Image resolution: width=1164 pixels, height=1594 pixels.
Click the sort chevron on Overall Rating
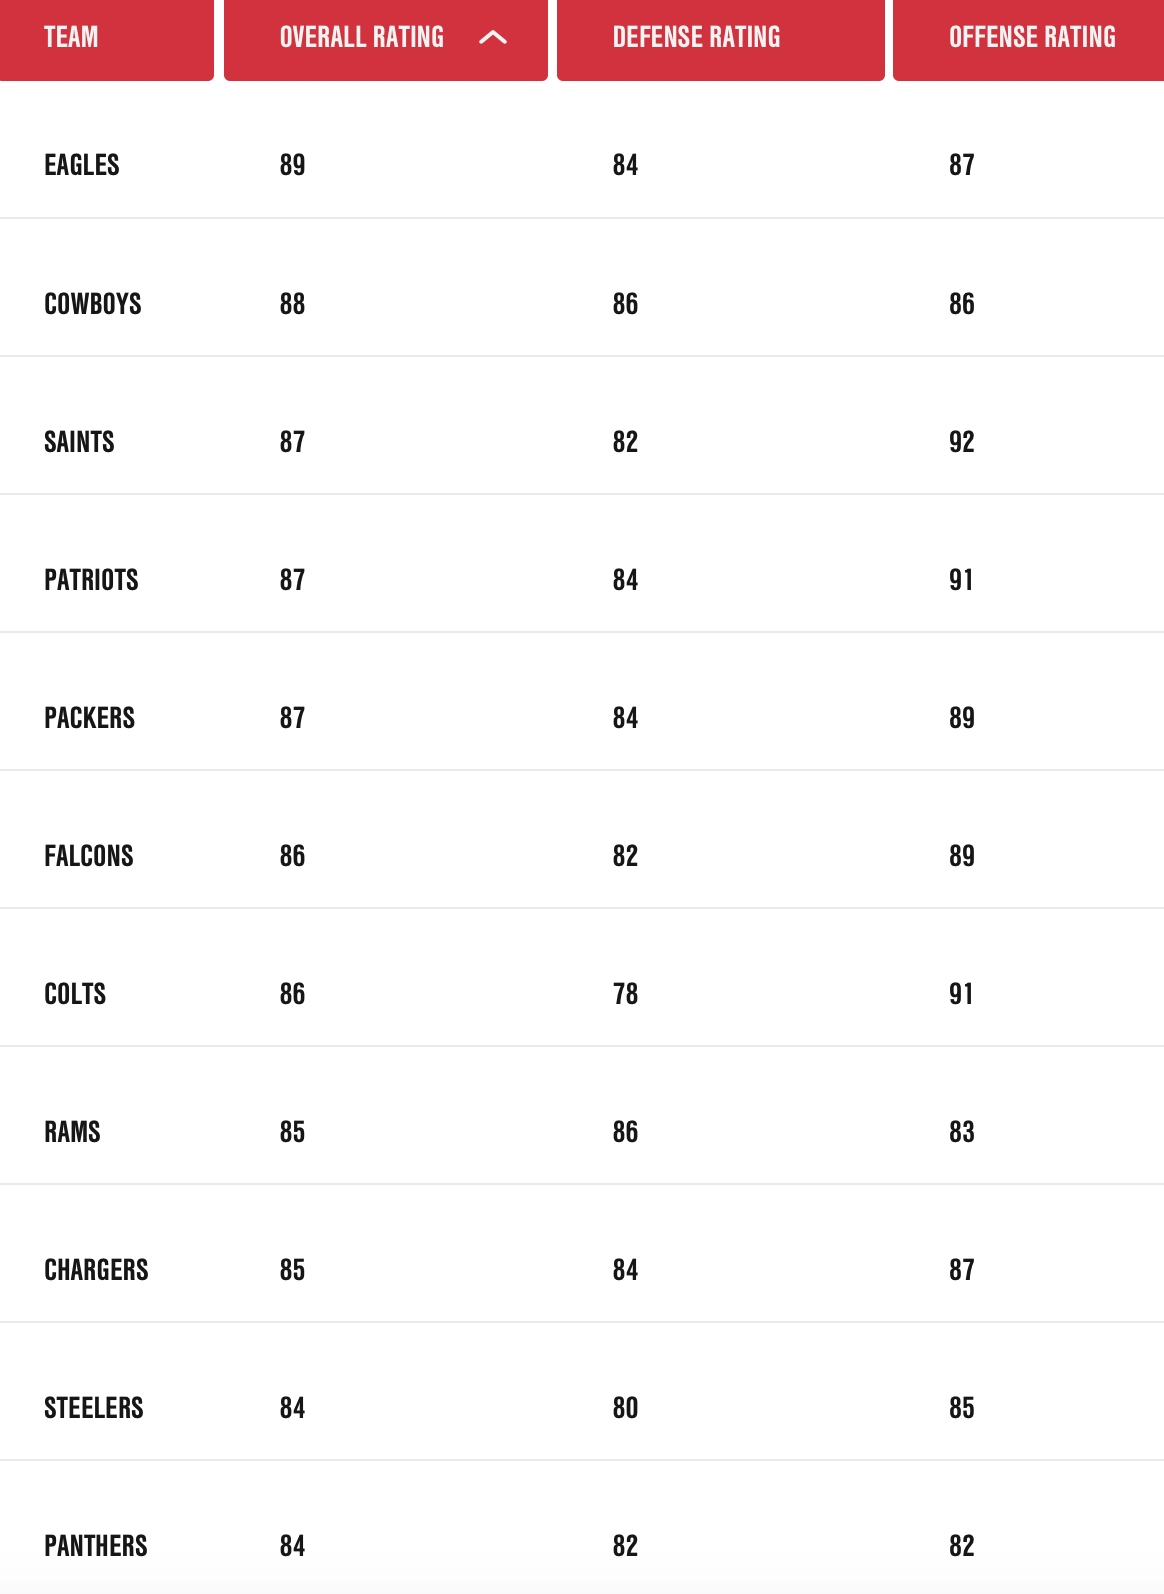(x=493, y=38)
